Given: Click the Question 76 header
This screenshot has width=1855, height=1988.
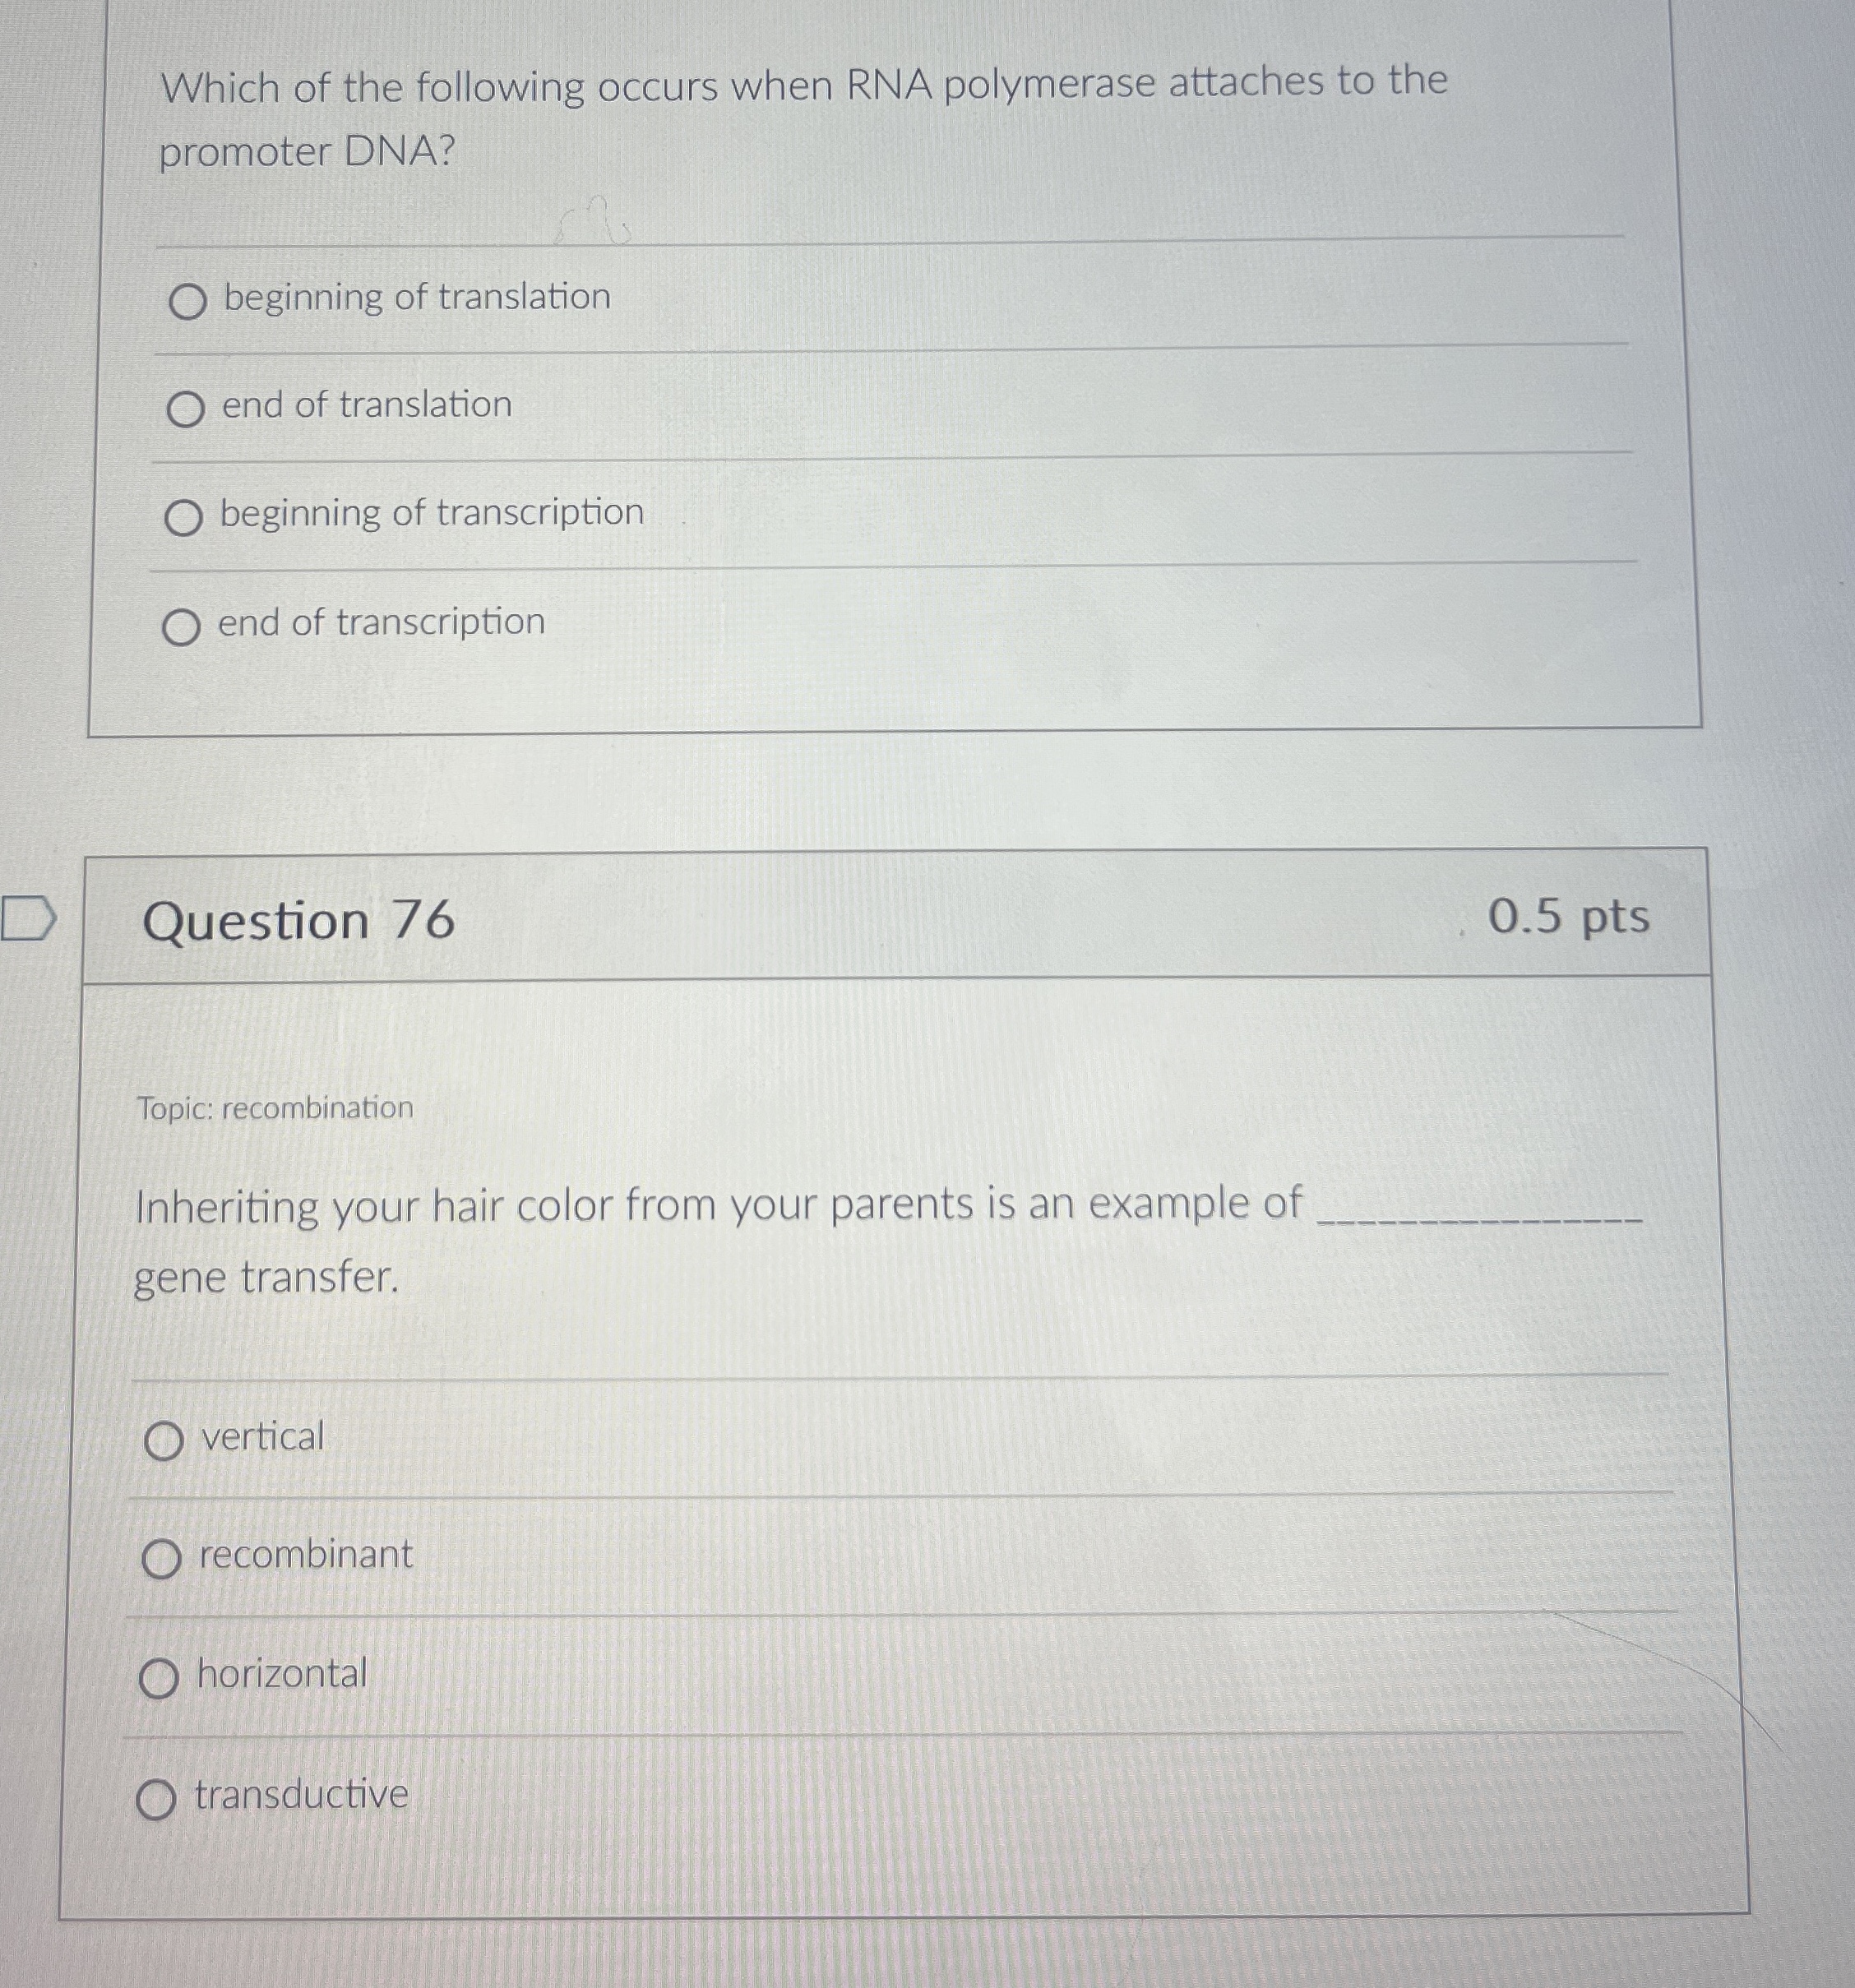Looking at the screenshot, I should click(x=300, y=920).
